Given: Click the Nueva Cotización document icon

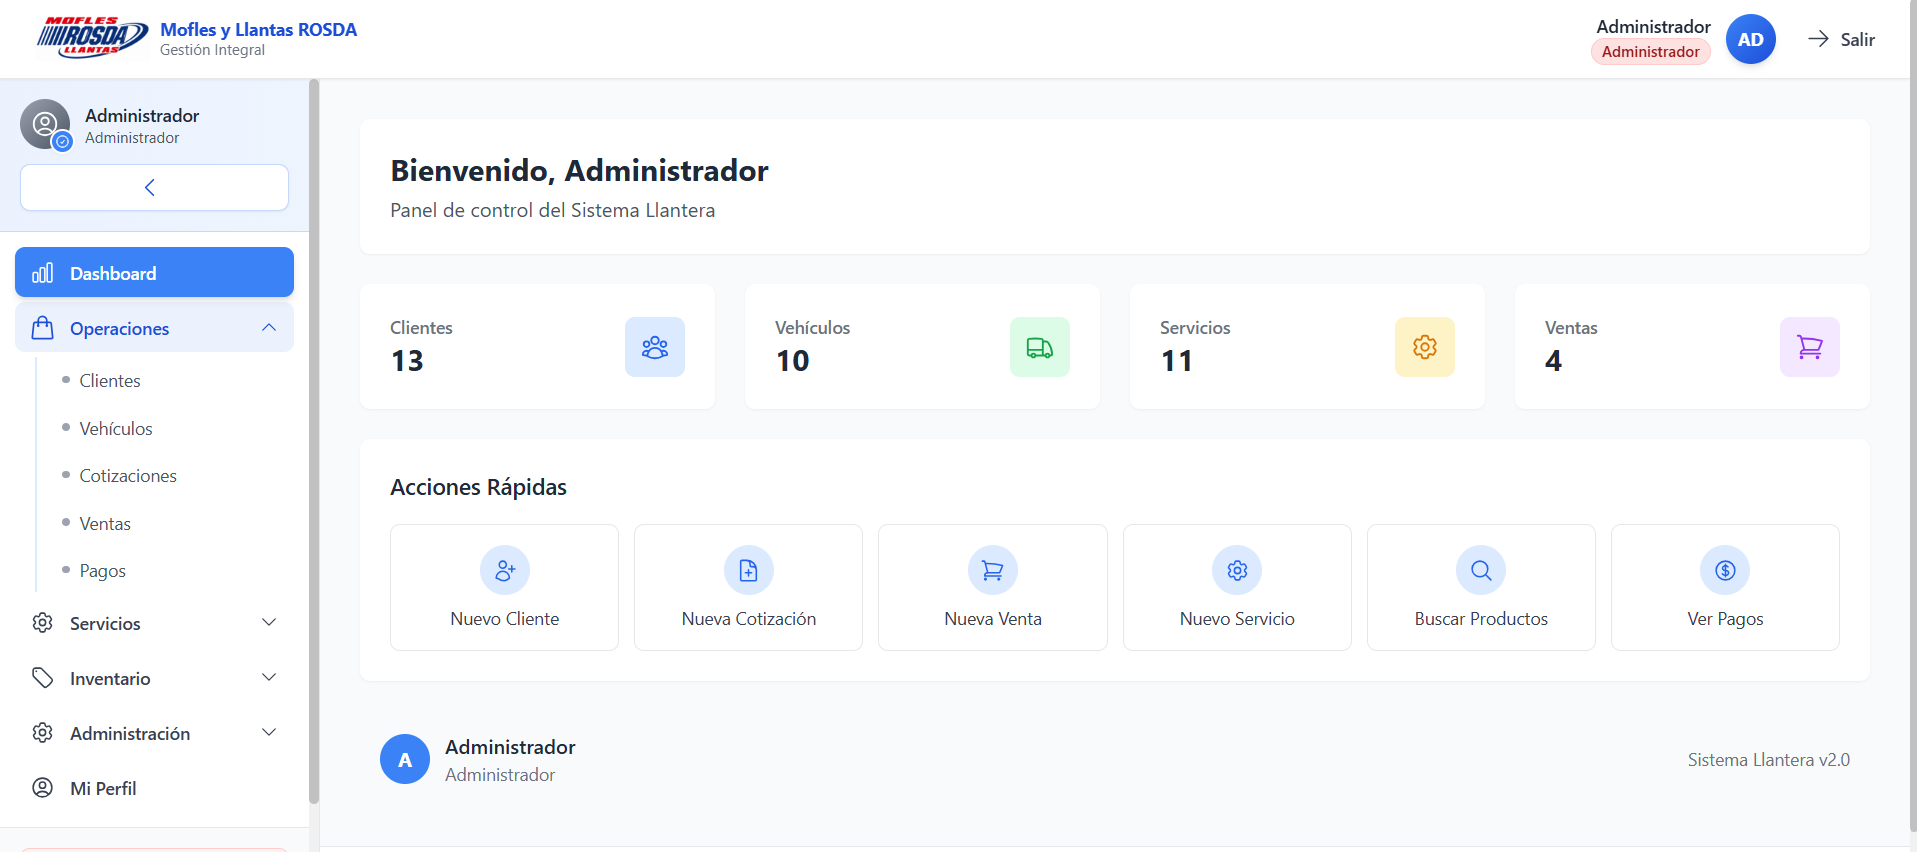Looking at the screenshot, I should (749, 570).
